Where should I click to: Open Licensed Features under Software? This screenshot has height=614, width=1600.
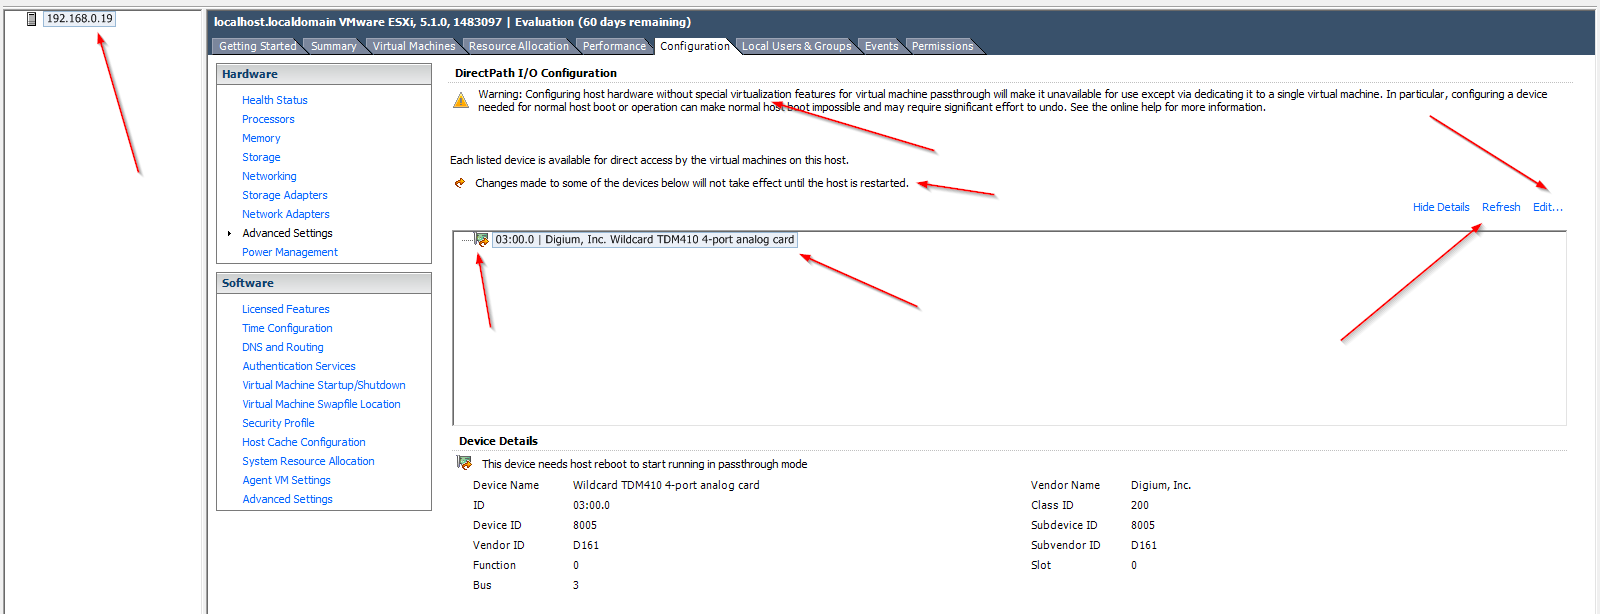tap(286, 309)
